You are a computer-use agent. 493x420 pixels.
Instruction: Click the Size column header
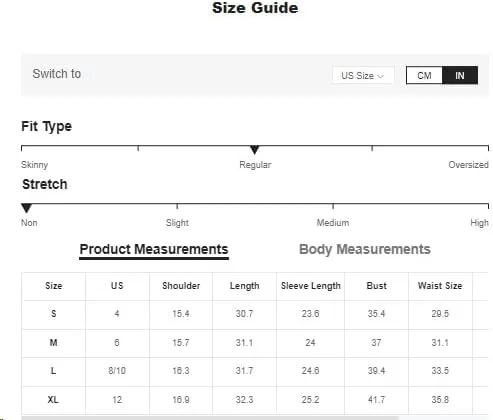tap(54, 286)
